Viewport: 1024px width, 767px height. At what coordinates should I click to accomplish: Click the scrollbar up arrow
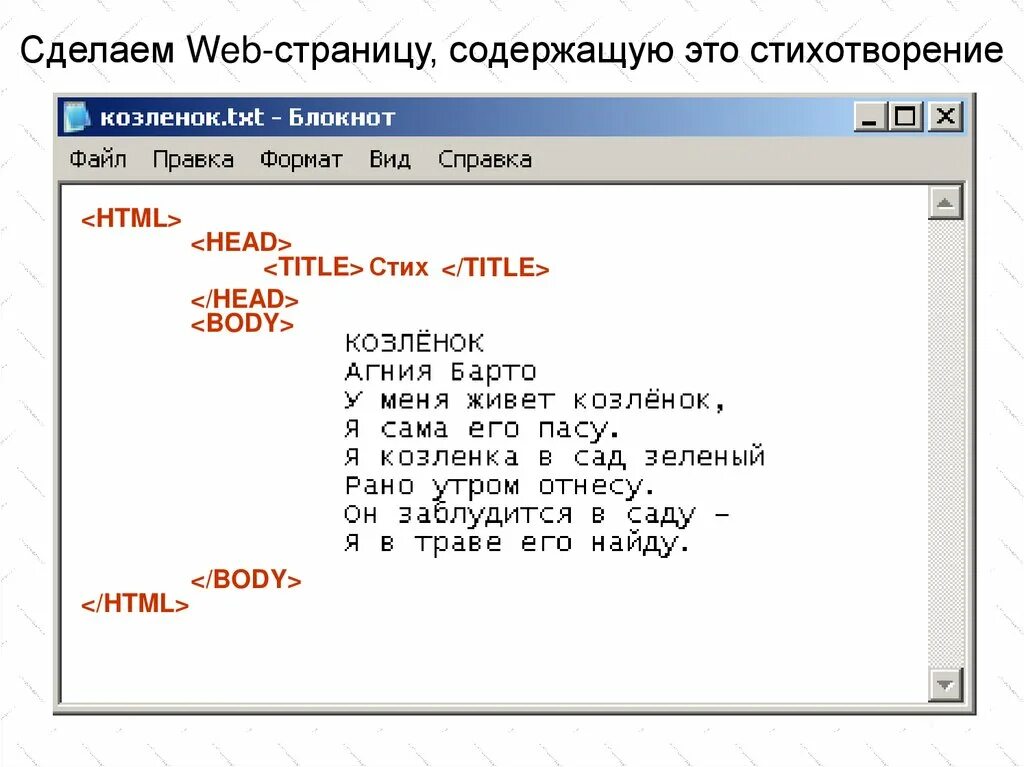(945, 203)
